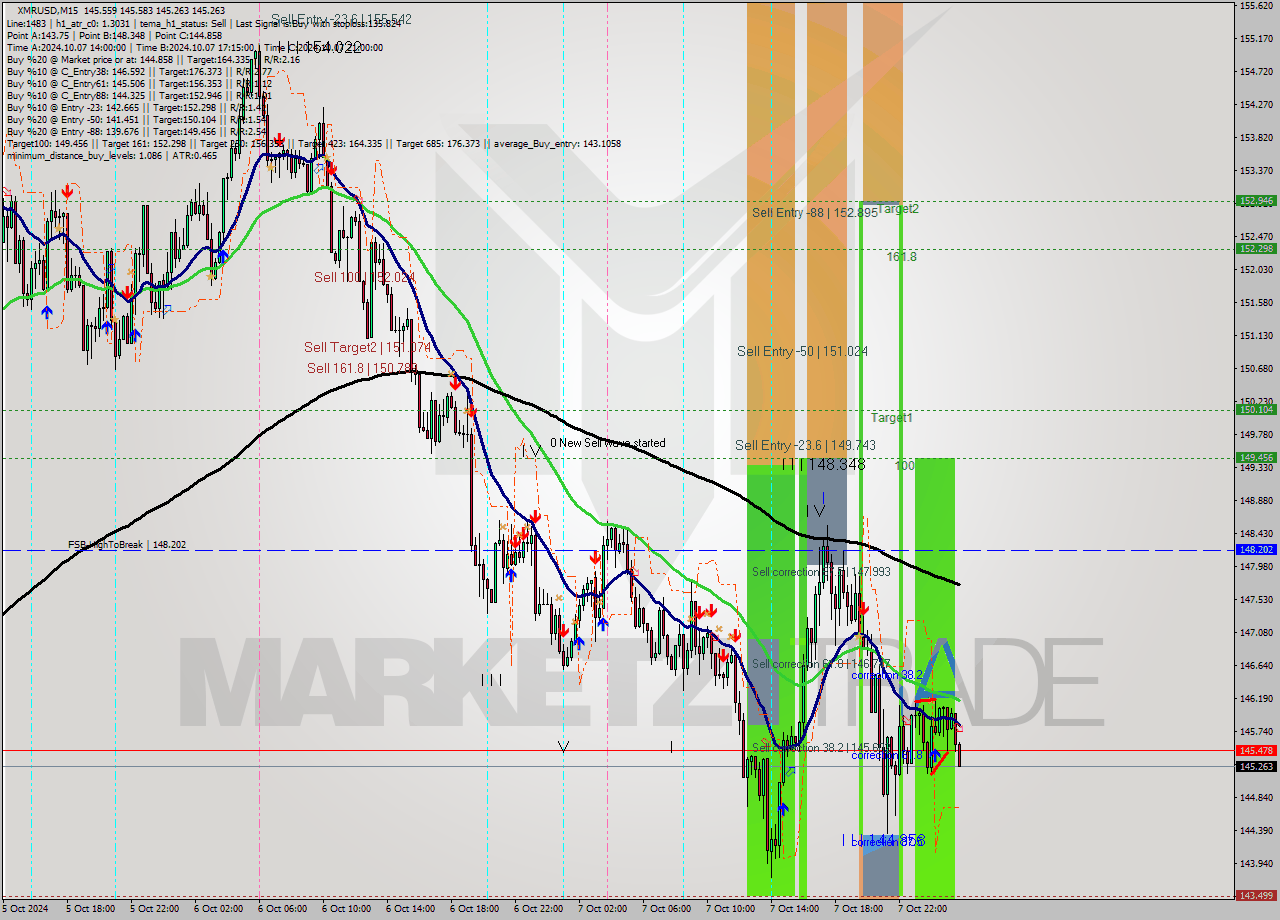
Task: Click the Sell 161.8 | 150.759 label
Action: pos(362,368)
